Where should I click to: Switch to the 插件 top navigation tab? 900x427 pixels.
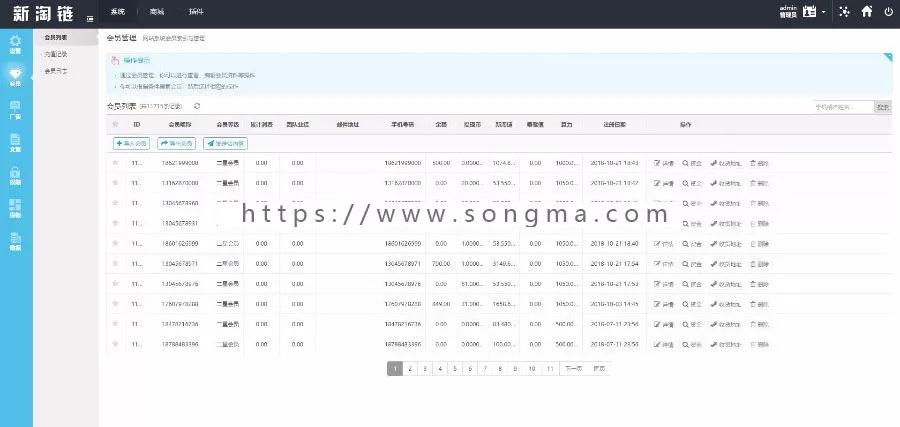click(196, 11)
